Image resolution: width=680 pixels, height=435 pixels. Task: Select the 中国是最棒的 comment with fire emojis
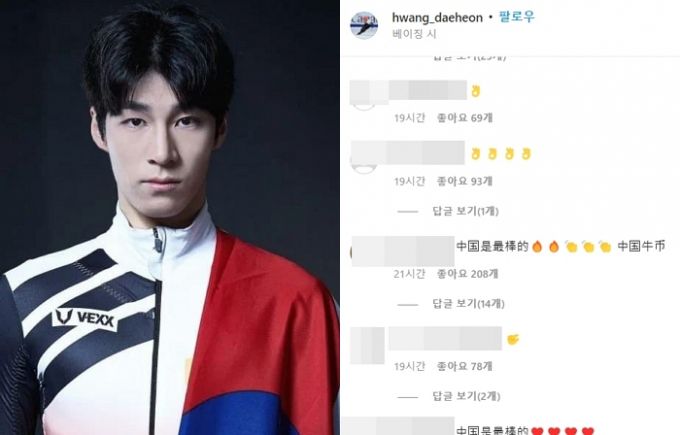560,247
